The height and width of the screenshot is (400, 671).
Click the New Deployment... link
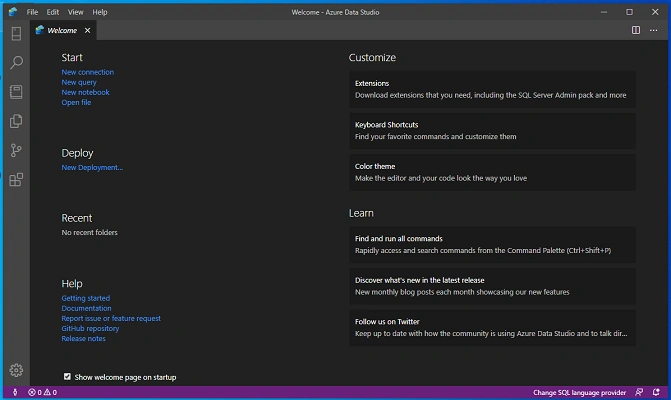pos(92,167)
